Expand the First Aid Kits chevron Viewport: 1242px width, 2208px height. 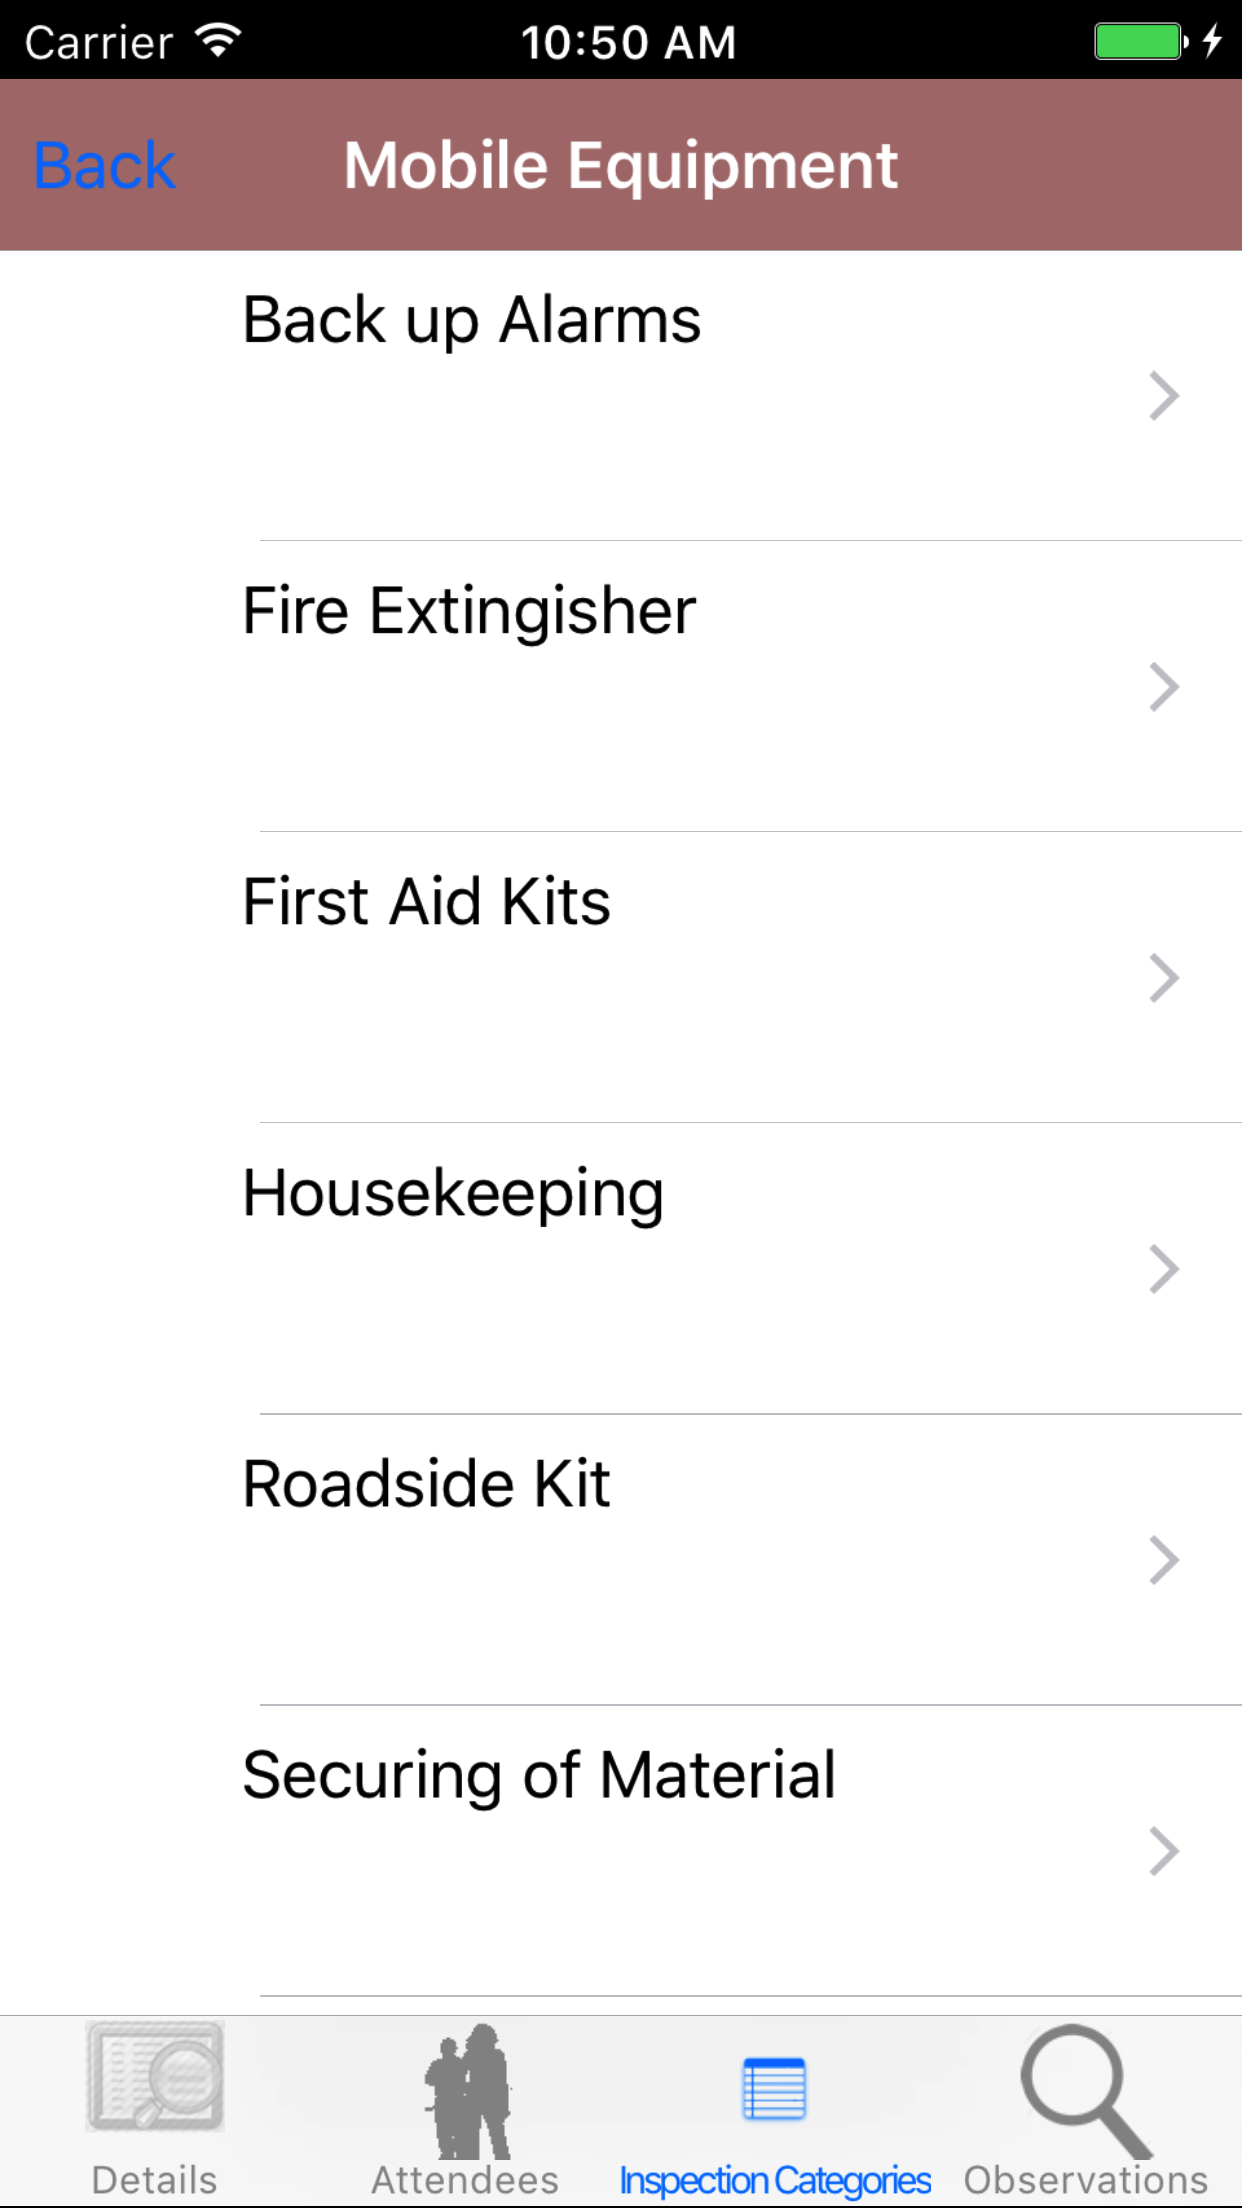1164,978
